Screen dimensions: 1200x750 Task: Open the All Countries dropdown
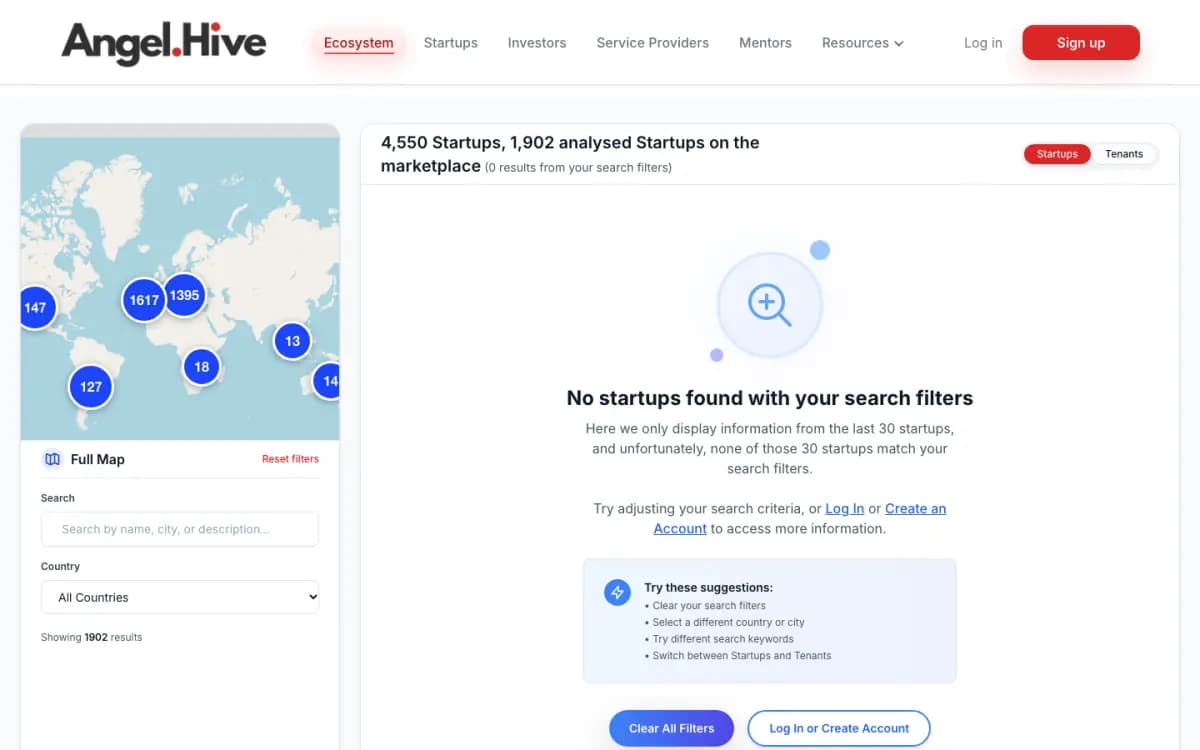coord(180,597)
